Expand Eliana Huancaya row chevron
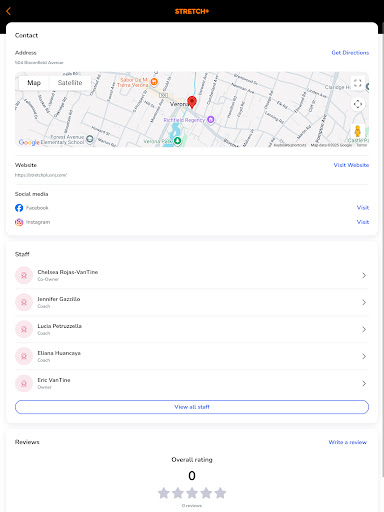This screenshot has height=512, width=384. pos(364,356)
